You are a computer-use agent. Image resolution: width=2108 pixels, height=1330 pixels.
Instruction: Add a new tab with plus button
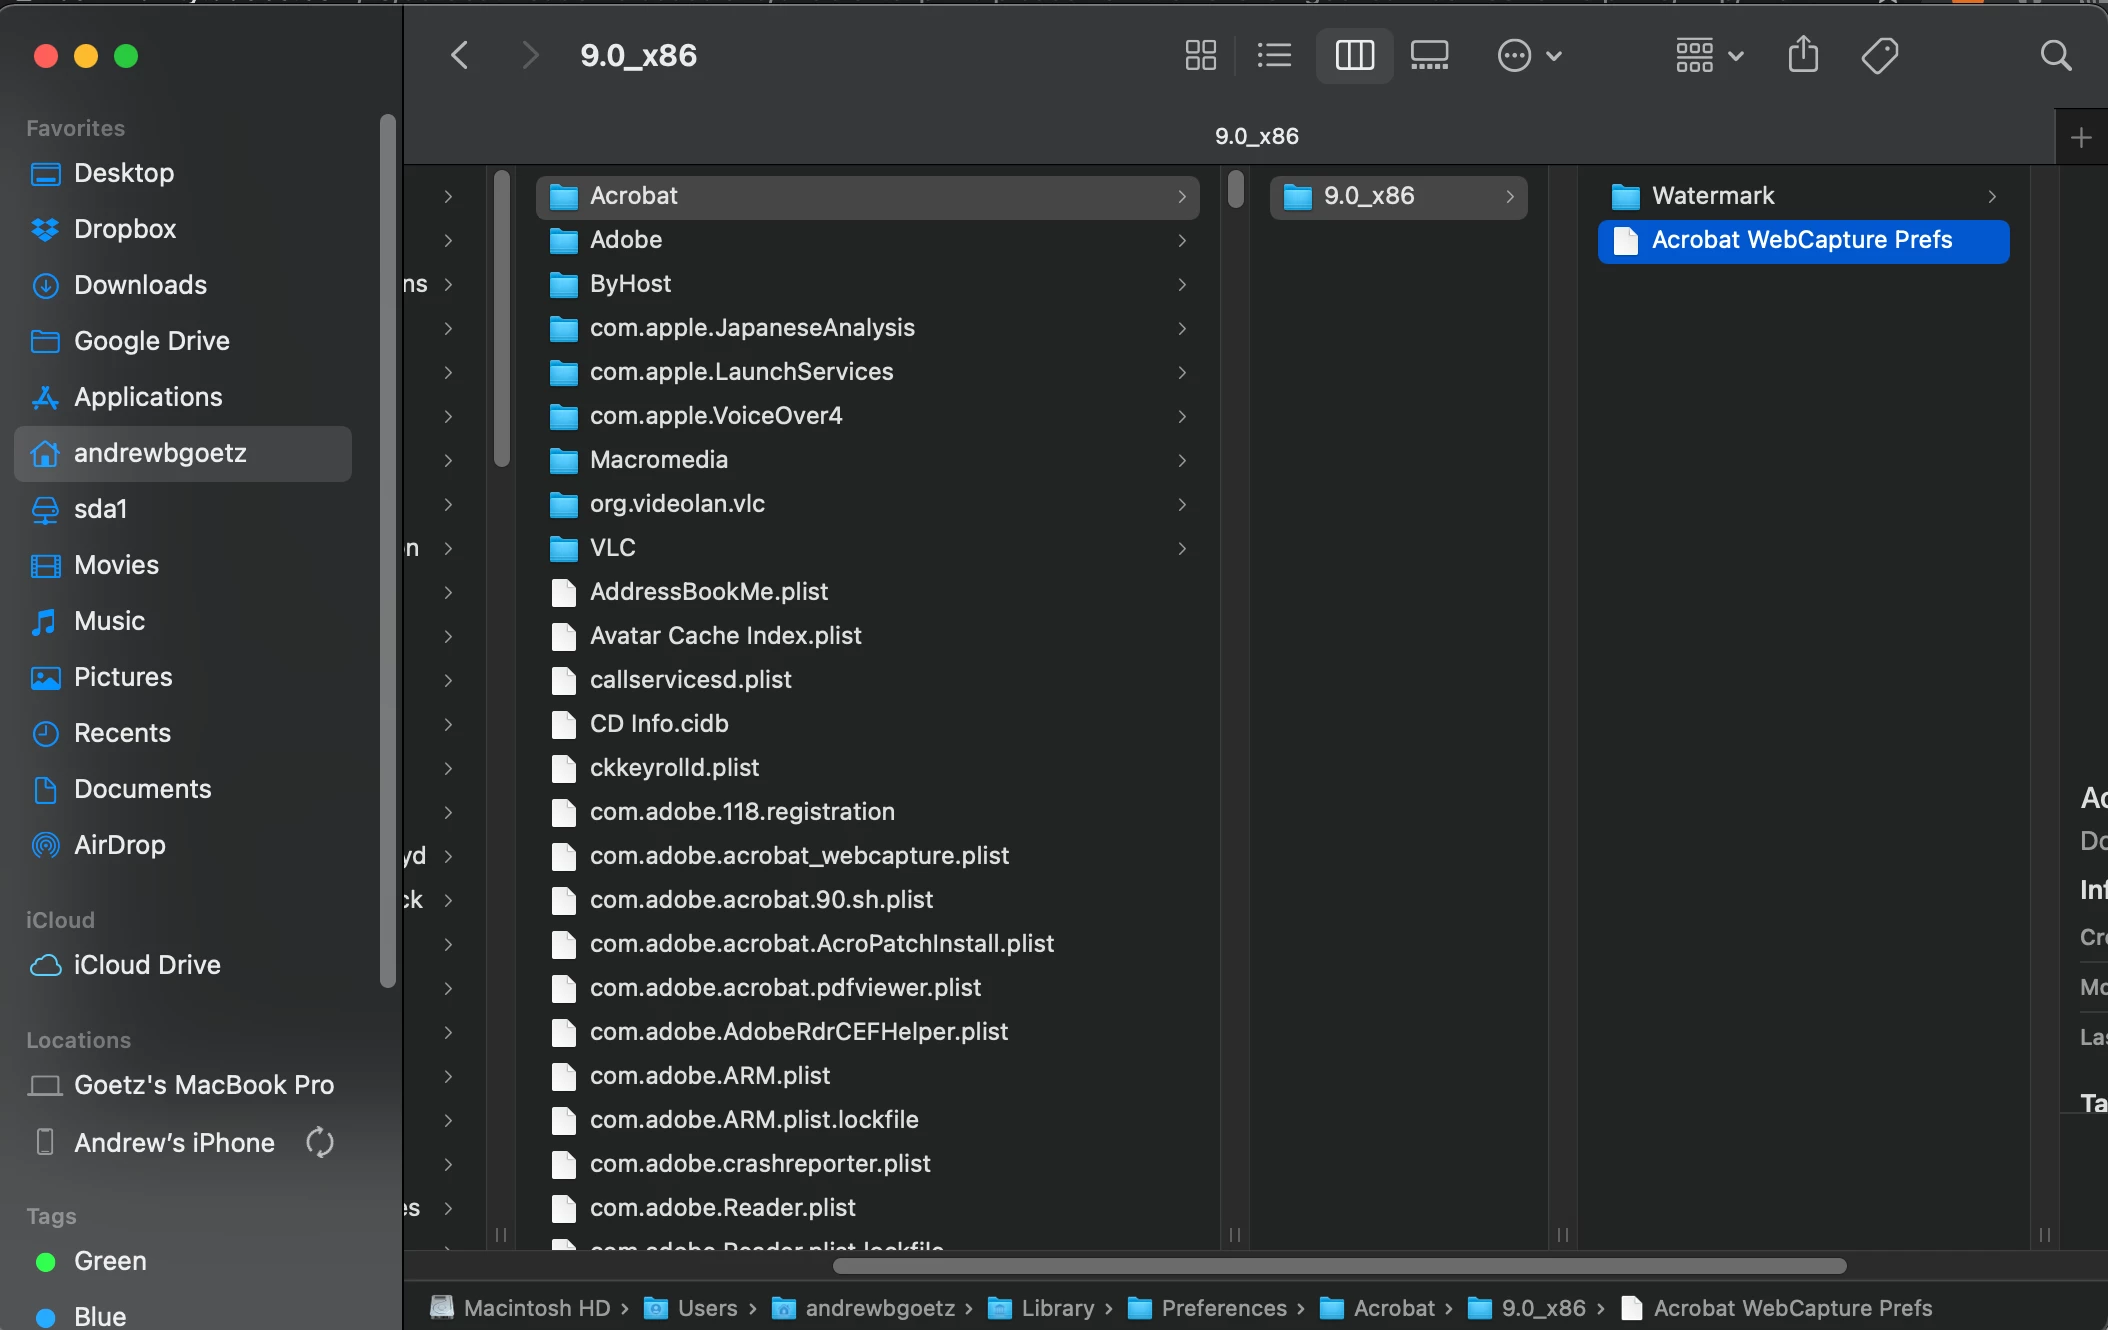[2081, 137]
